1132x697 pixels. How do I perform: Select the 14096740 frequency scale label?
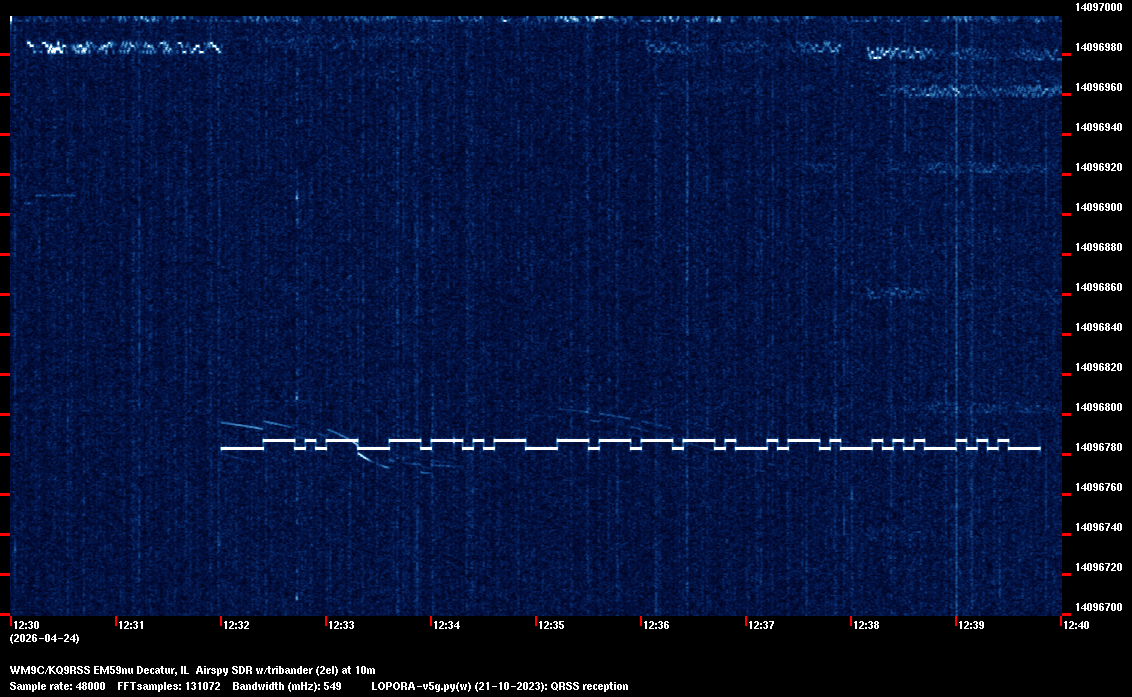[x=1097, y=527]
